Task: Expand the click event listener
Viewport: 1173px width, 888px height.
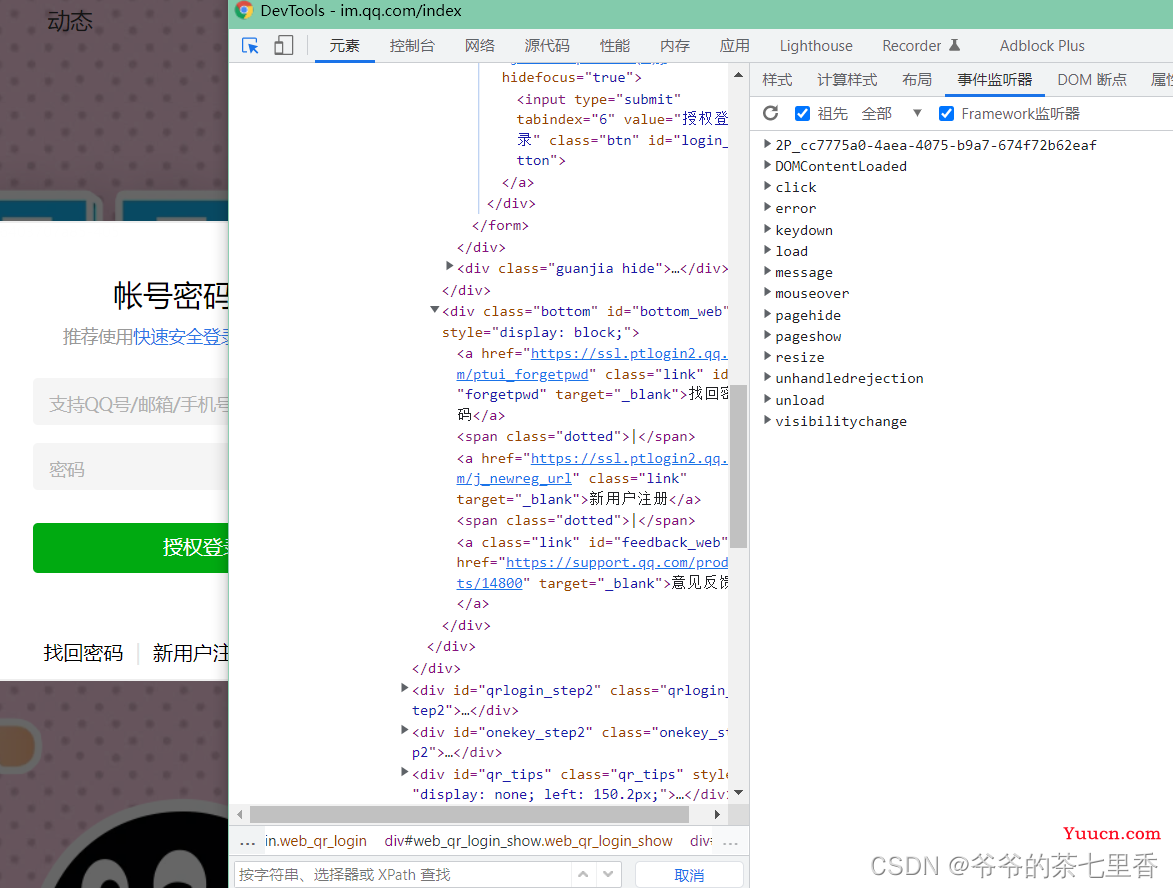Action: 768,186
